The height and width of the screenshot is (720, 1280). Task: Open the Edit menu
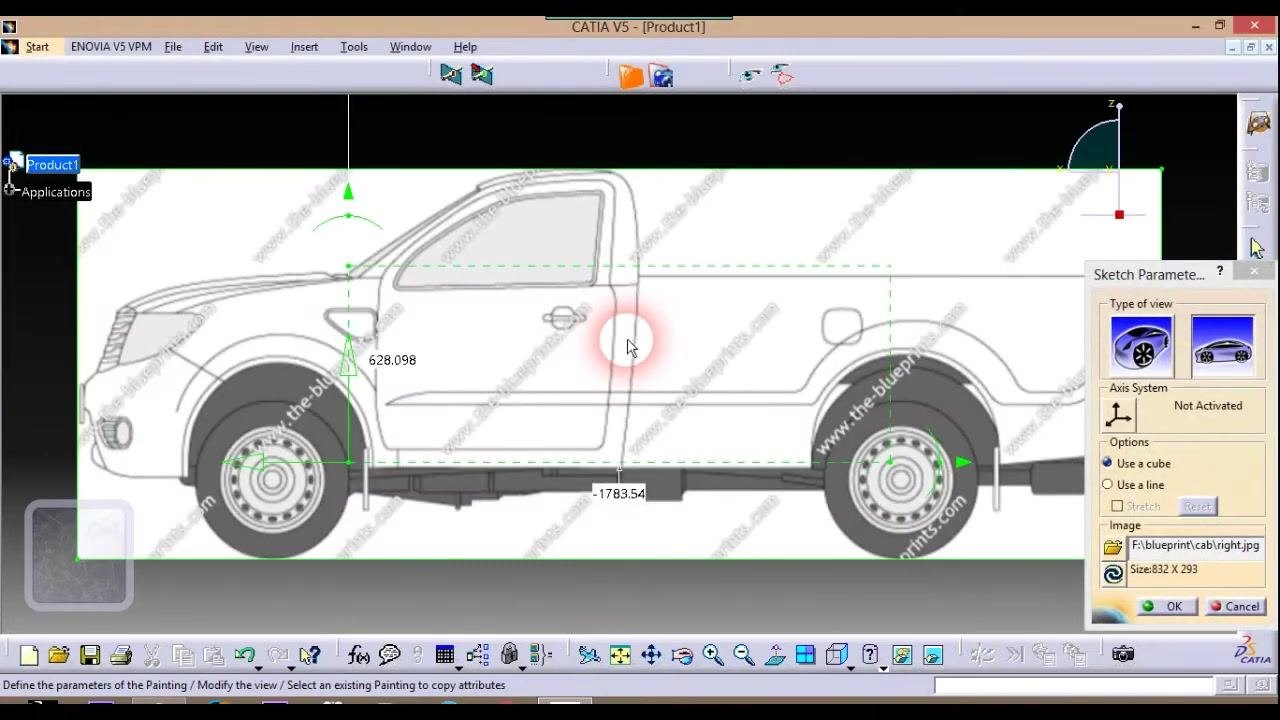point(213,47)
